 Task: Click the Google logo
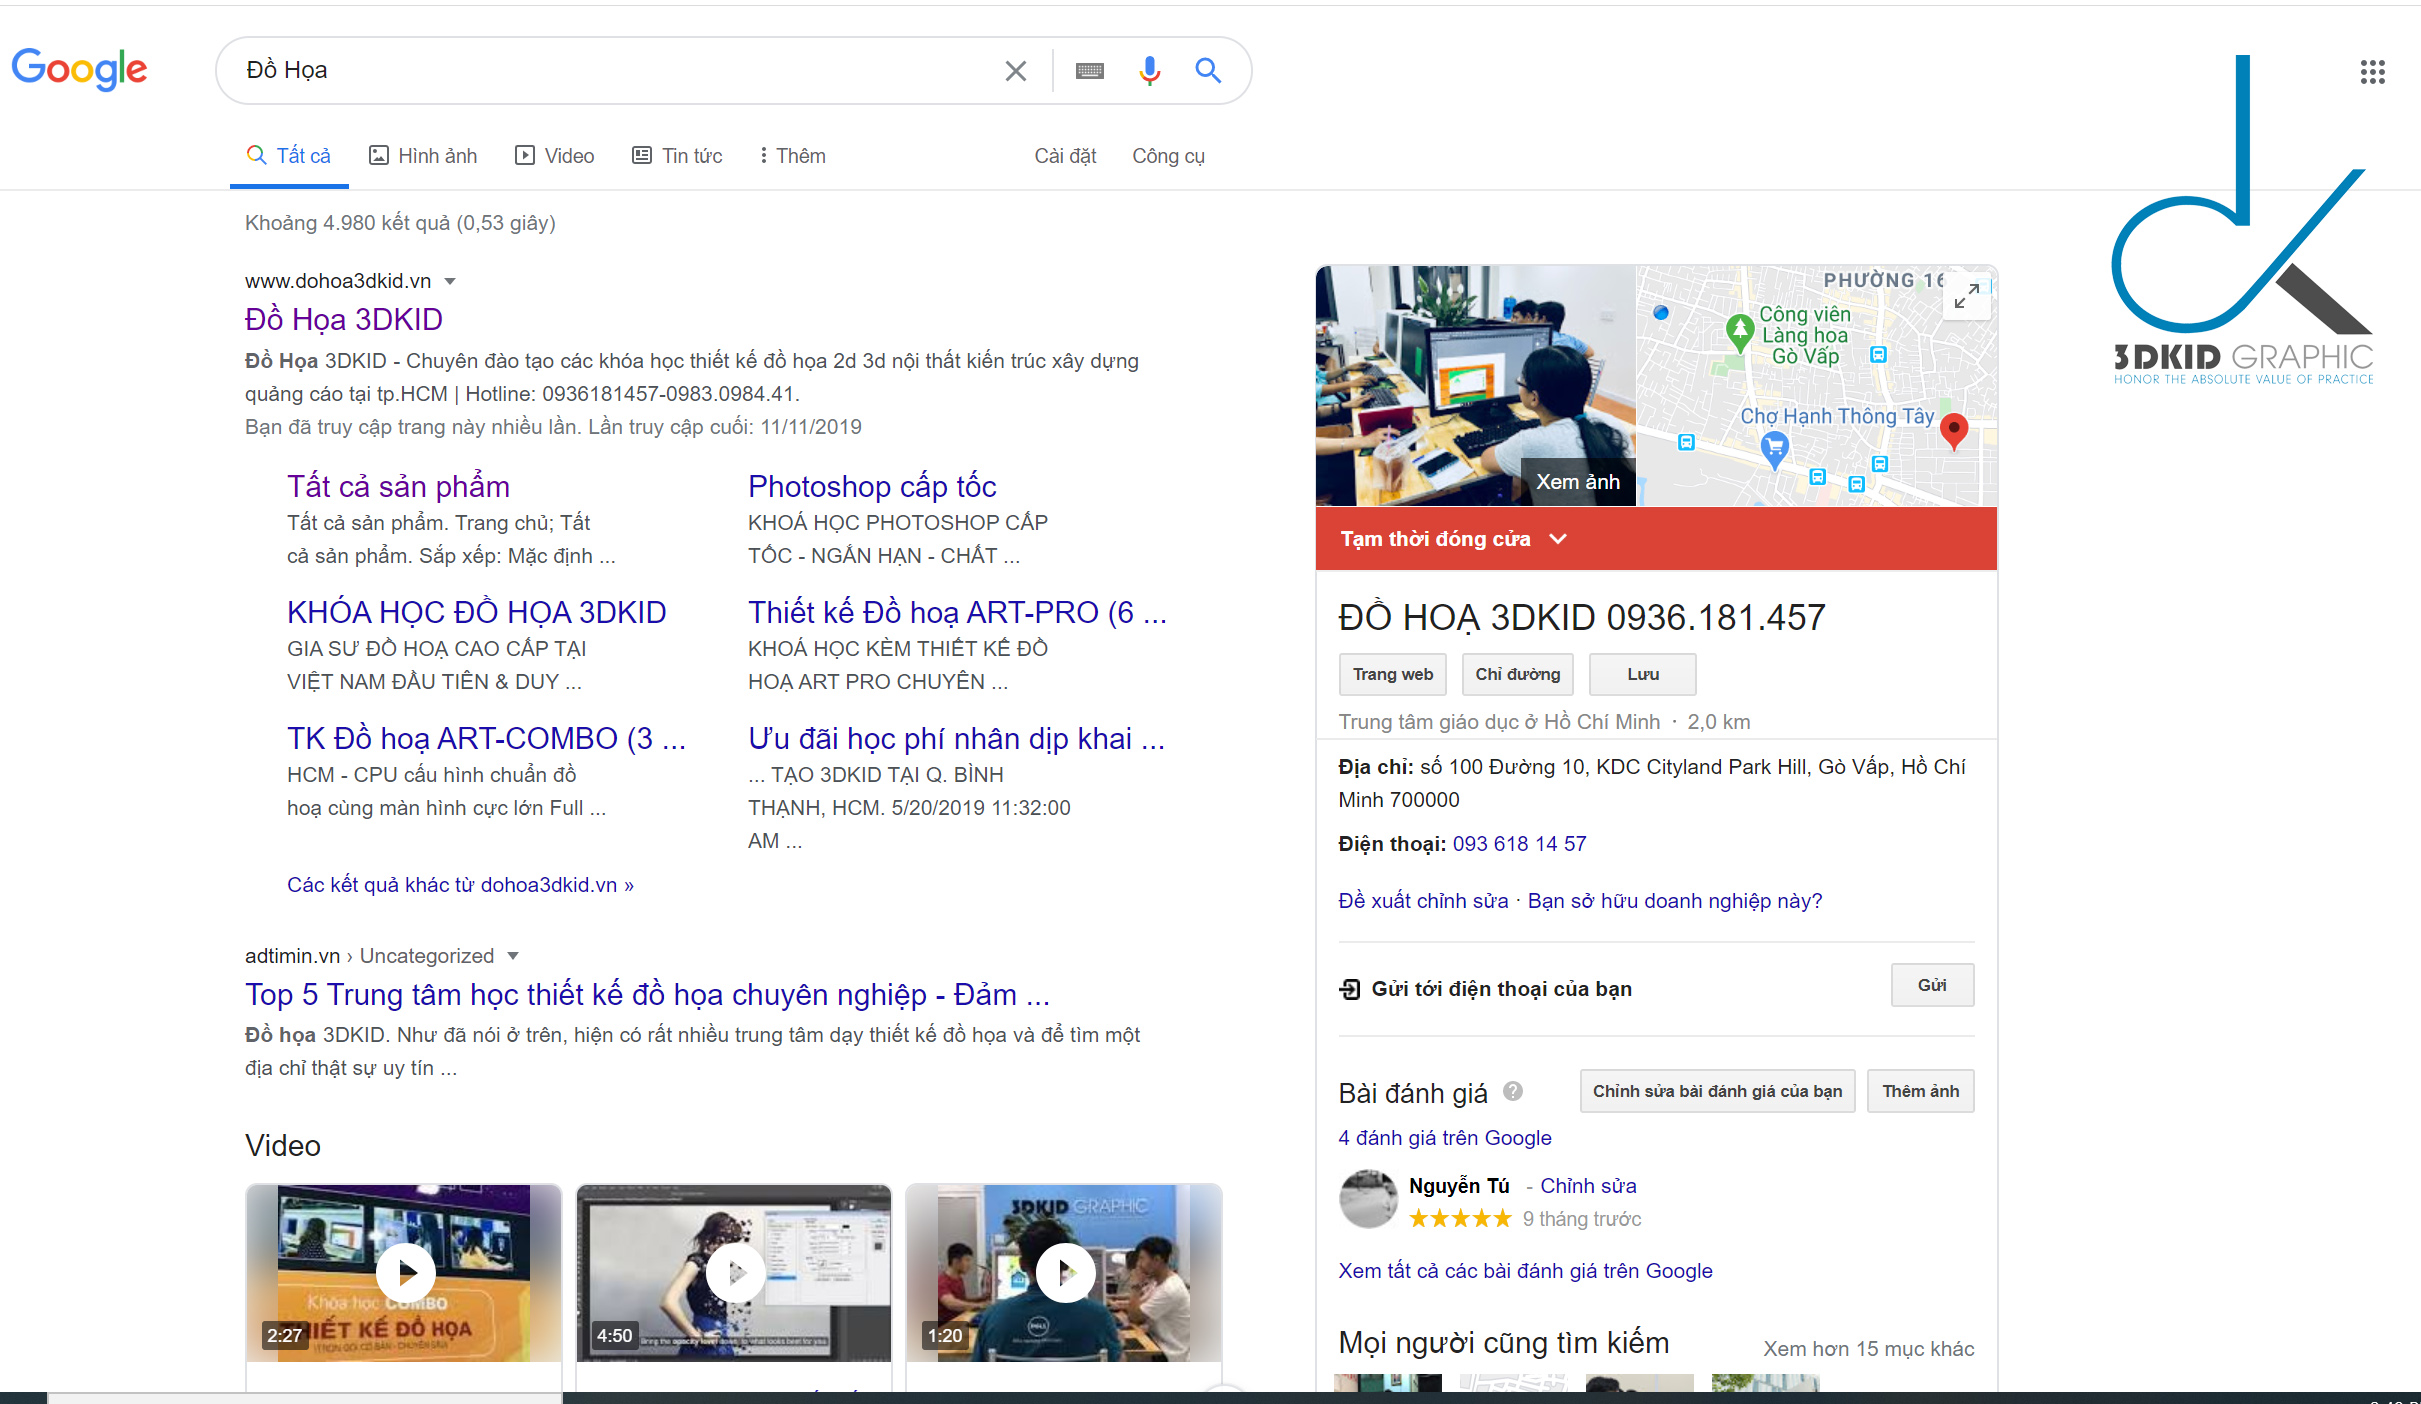tap(79, 68)
